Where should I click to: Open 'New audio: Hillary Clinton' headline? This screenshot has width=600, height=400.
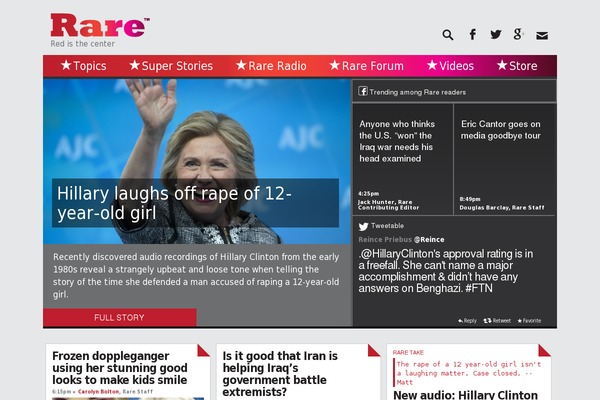[465, 395]
